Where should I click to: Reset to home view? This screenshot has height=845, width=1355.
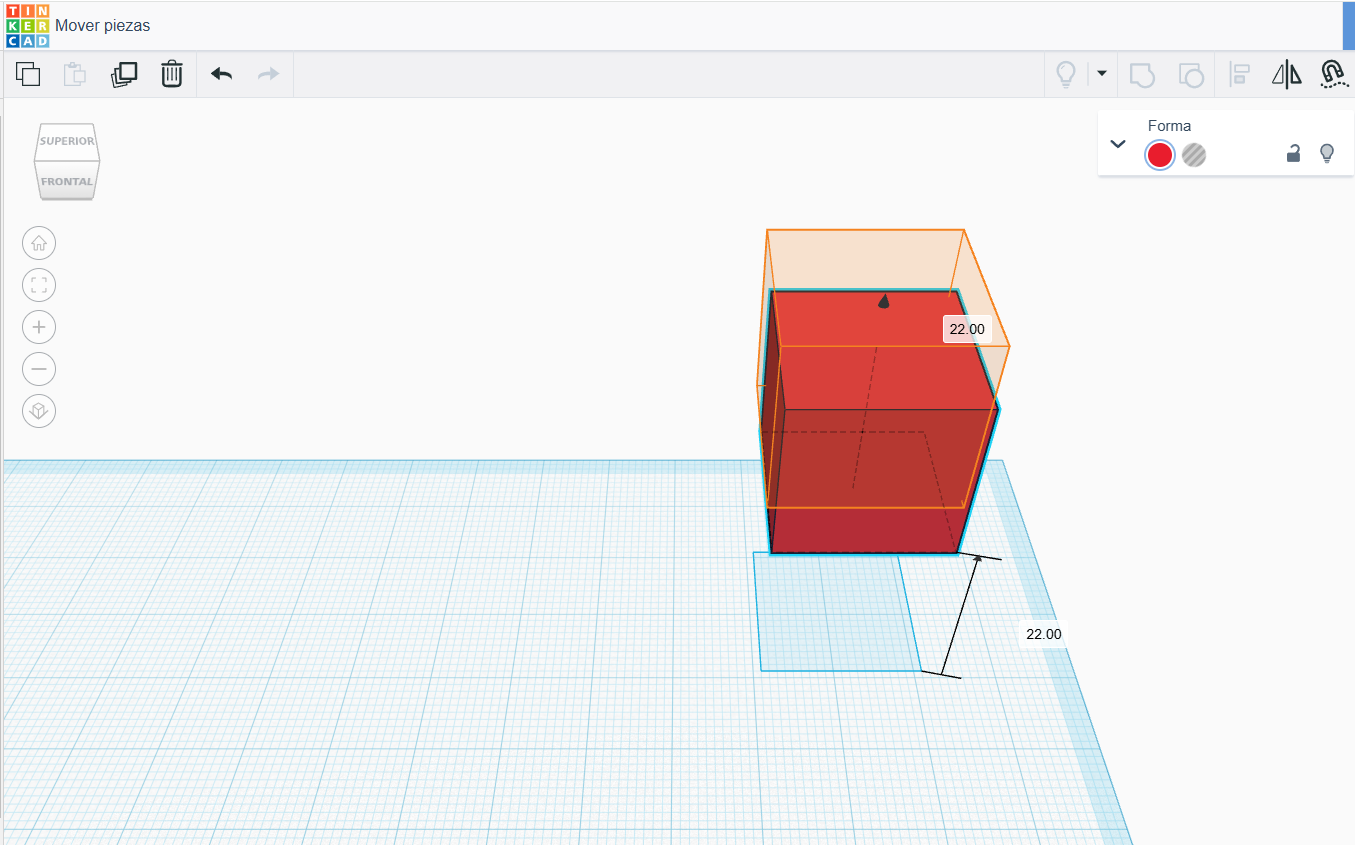(x=39, y=243)
